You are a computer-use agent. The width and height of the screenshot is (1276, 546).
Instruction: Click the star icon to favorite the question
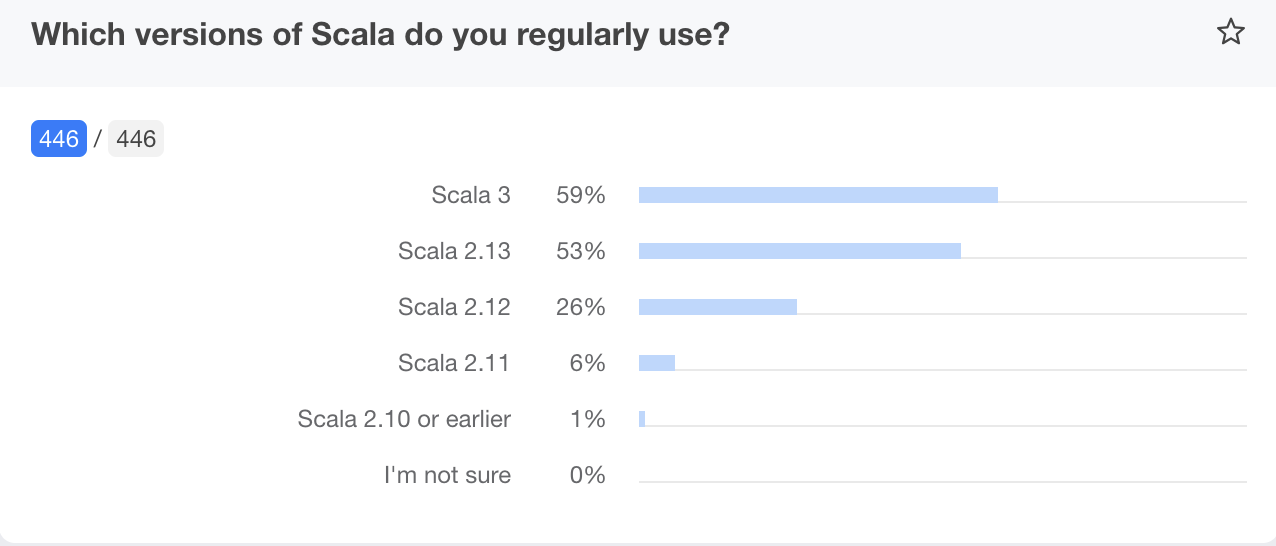(x=1230, y=33)
